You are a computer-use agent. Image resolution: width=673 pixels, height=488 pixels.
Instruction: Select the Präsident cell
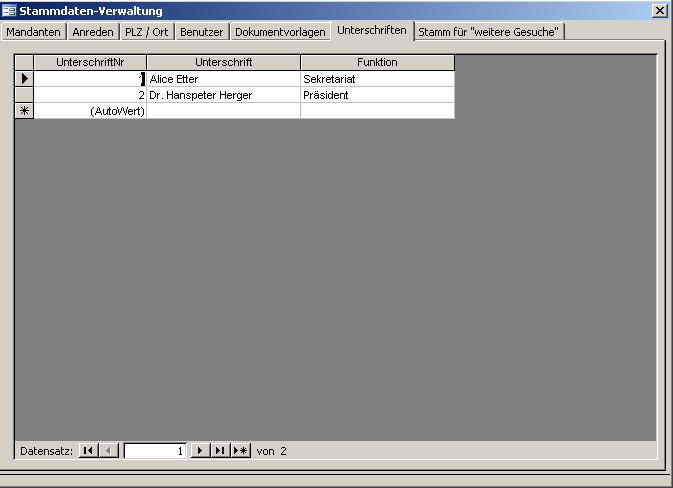point(377,95)
